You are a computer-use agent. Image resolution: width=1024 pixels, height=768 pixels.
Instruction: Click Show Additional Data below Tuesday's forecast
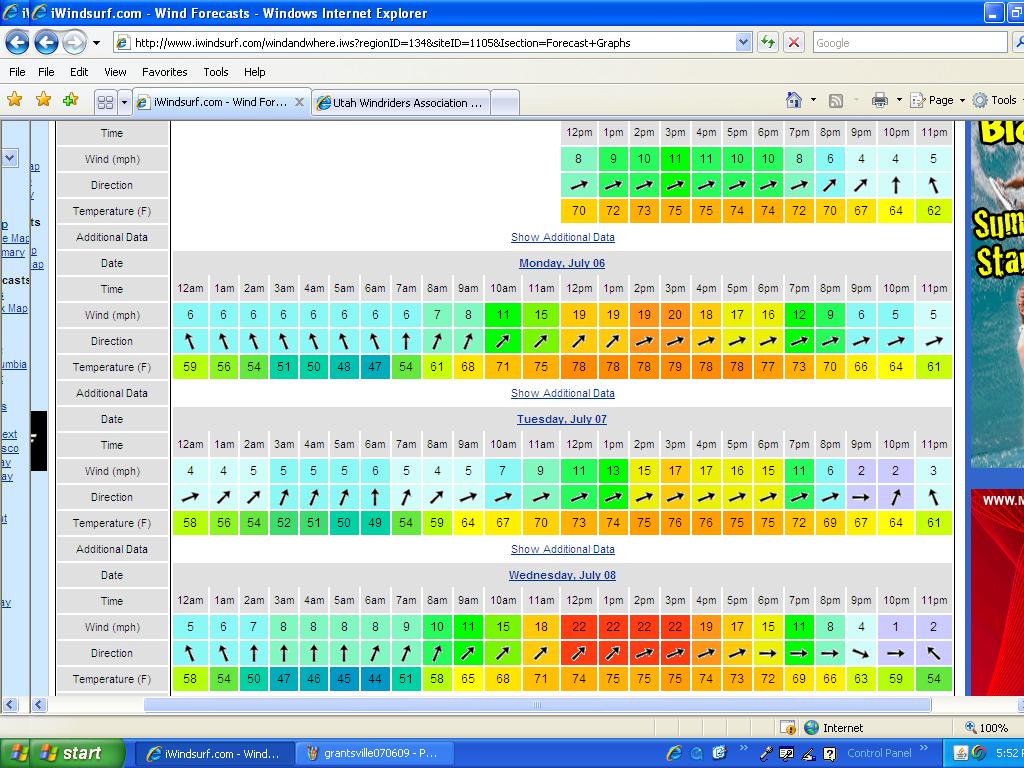562,549
